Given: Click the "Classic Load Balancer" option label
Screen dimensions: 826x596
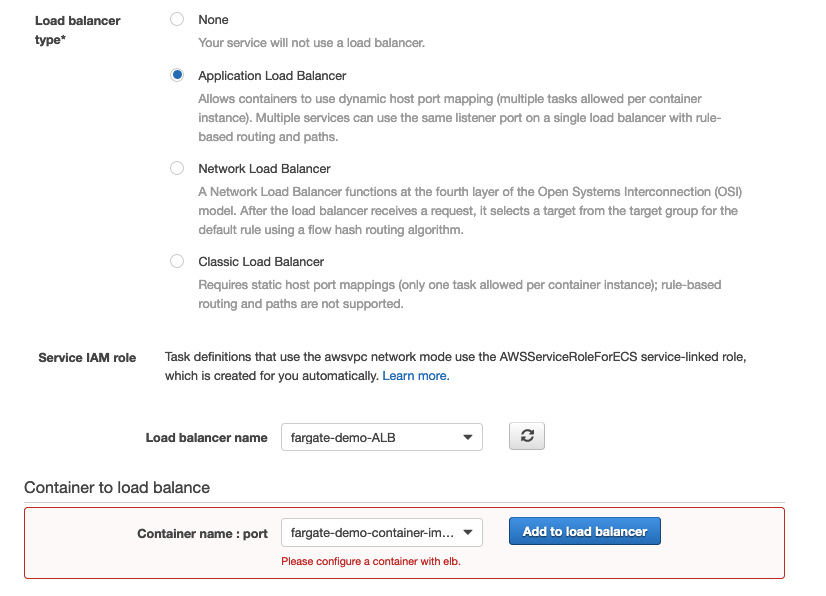Looking at the screenshot, I should pos(261,262).
